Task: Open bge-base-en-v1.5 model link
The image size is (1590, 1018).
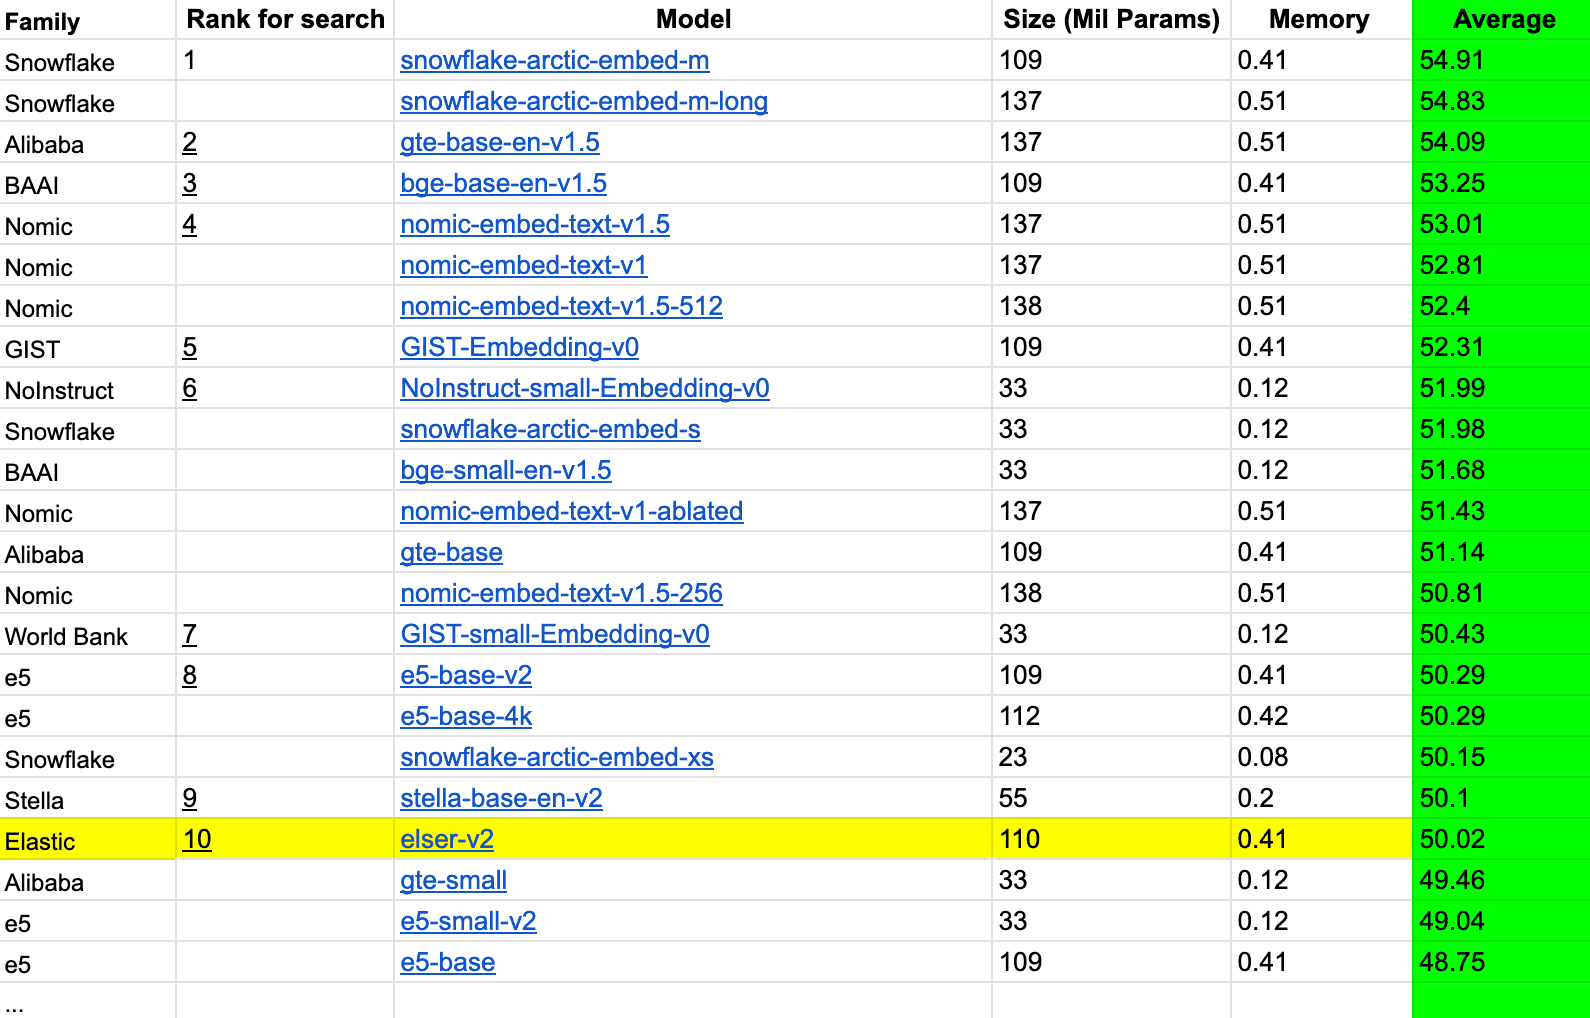Action: tap(504, 184)
